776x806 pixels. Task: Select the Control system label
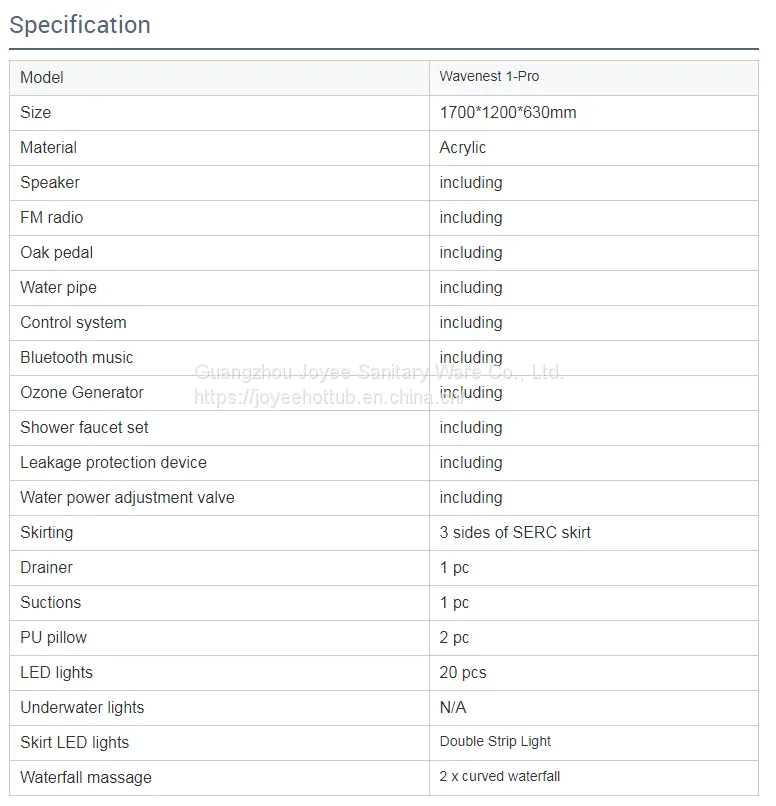point(73,322)
